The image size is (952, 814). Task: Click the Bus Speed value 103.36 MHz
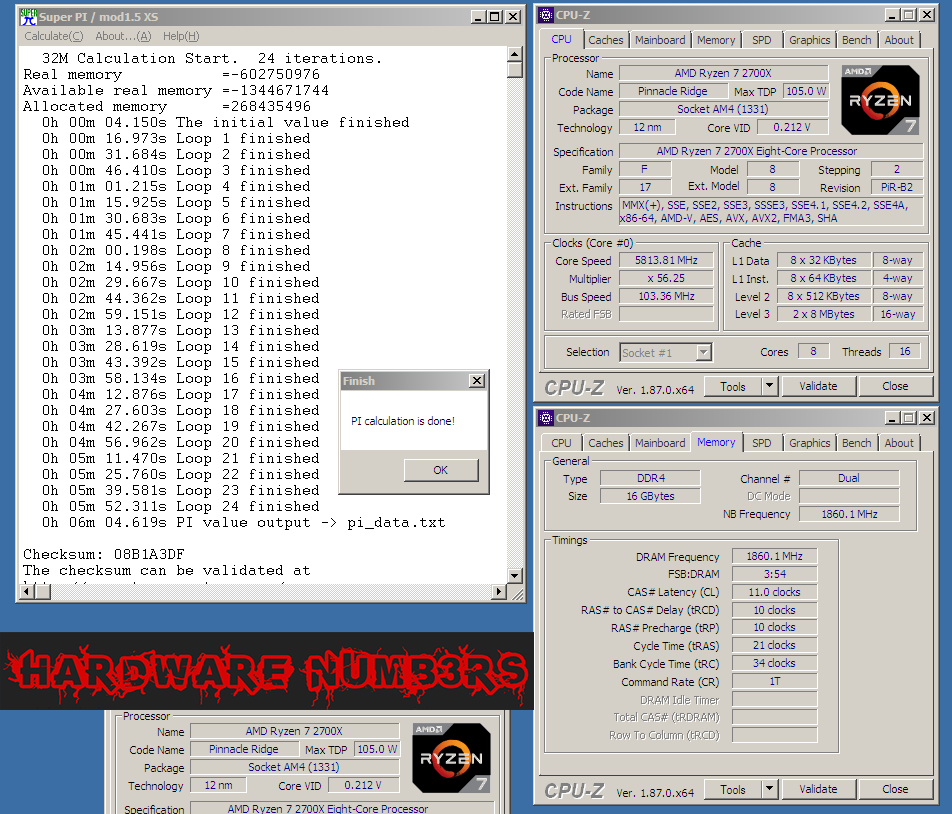[x=666, y=296]
